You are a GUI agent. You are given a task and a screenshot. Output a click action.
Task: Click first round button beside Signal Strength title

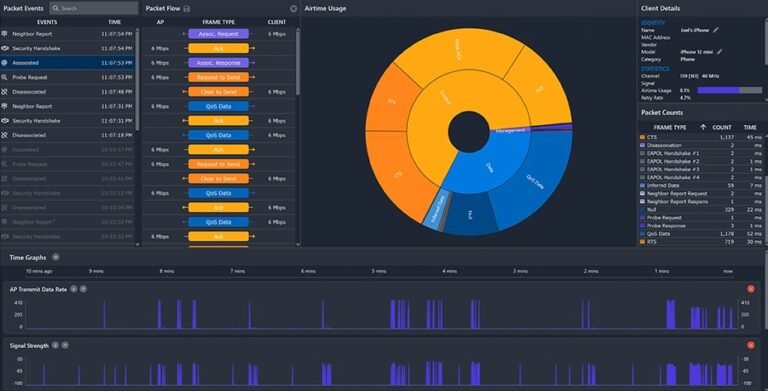coord(55,345)
